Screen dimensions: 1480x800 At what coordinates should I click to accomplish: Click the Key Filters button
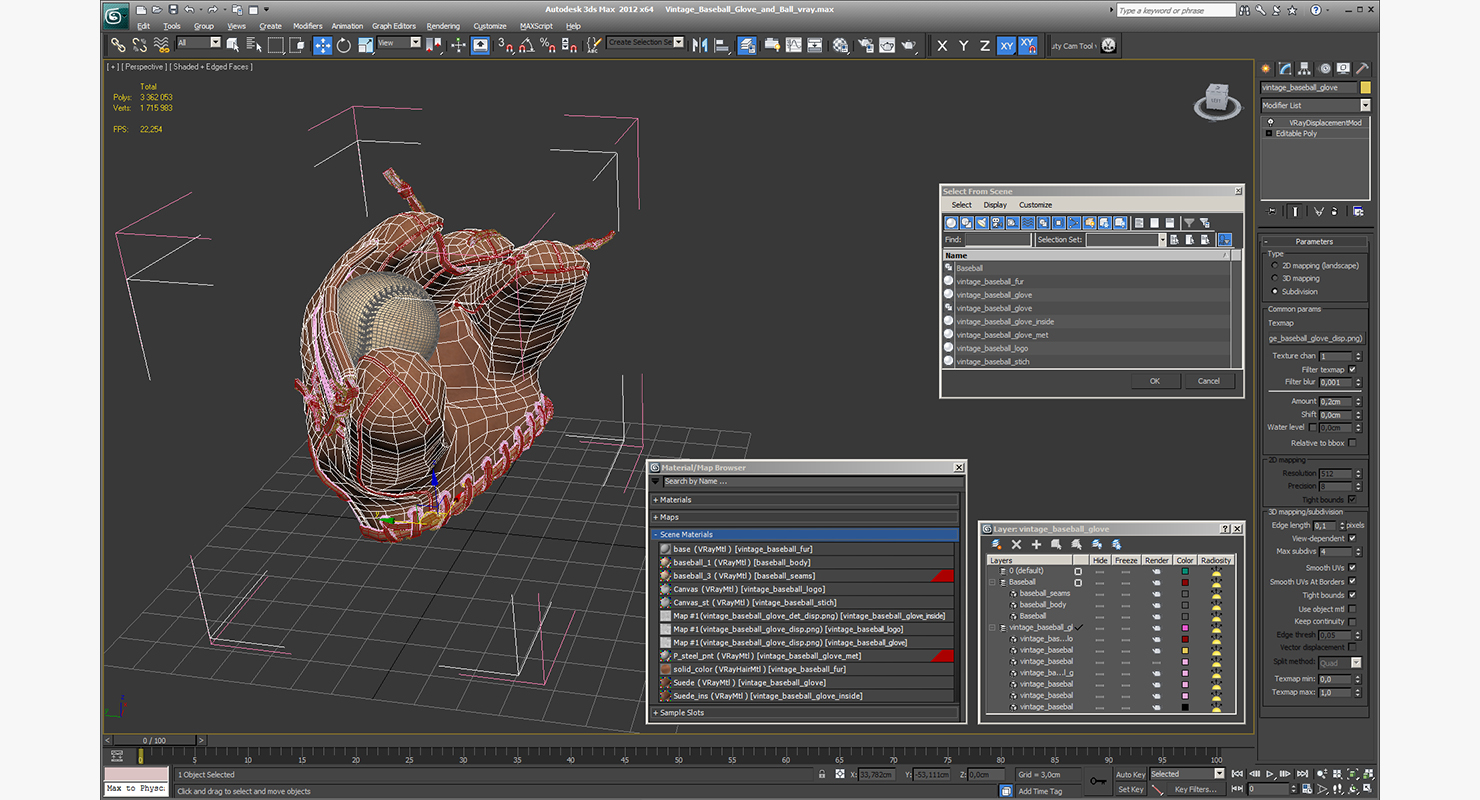1196,789
